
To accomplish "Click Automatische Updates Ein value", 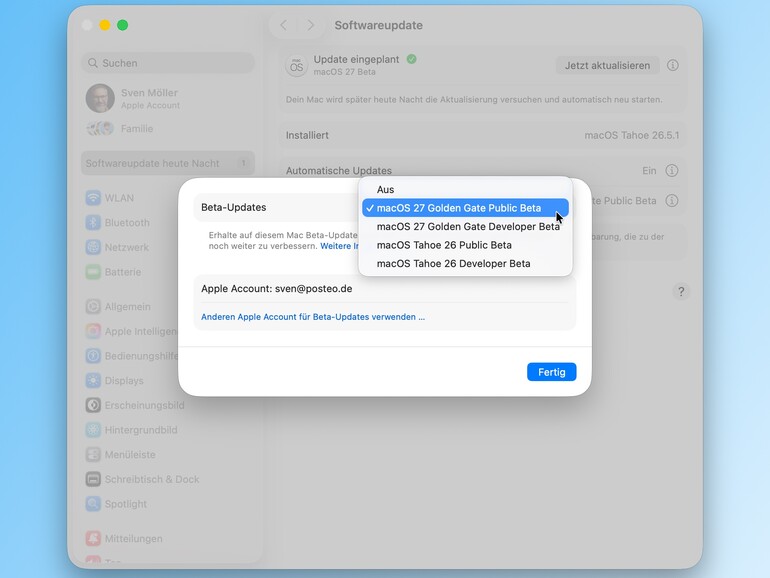I will pos(649,170).
